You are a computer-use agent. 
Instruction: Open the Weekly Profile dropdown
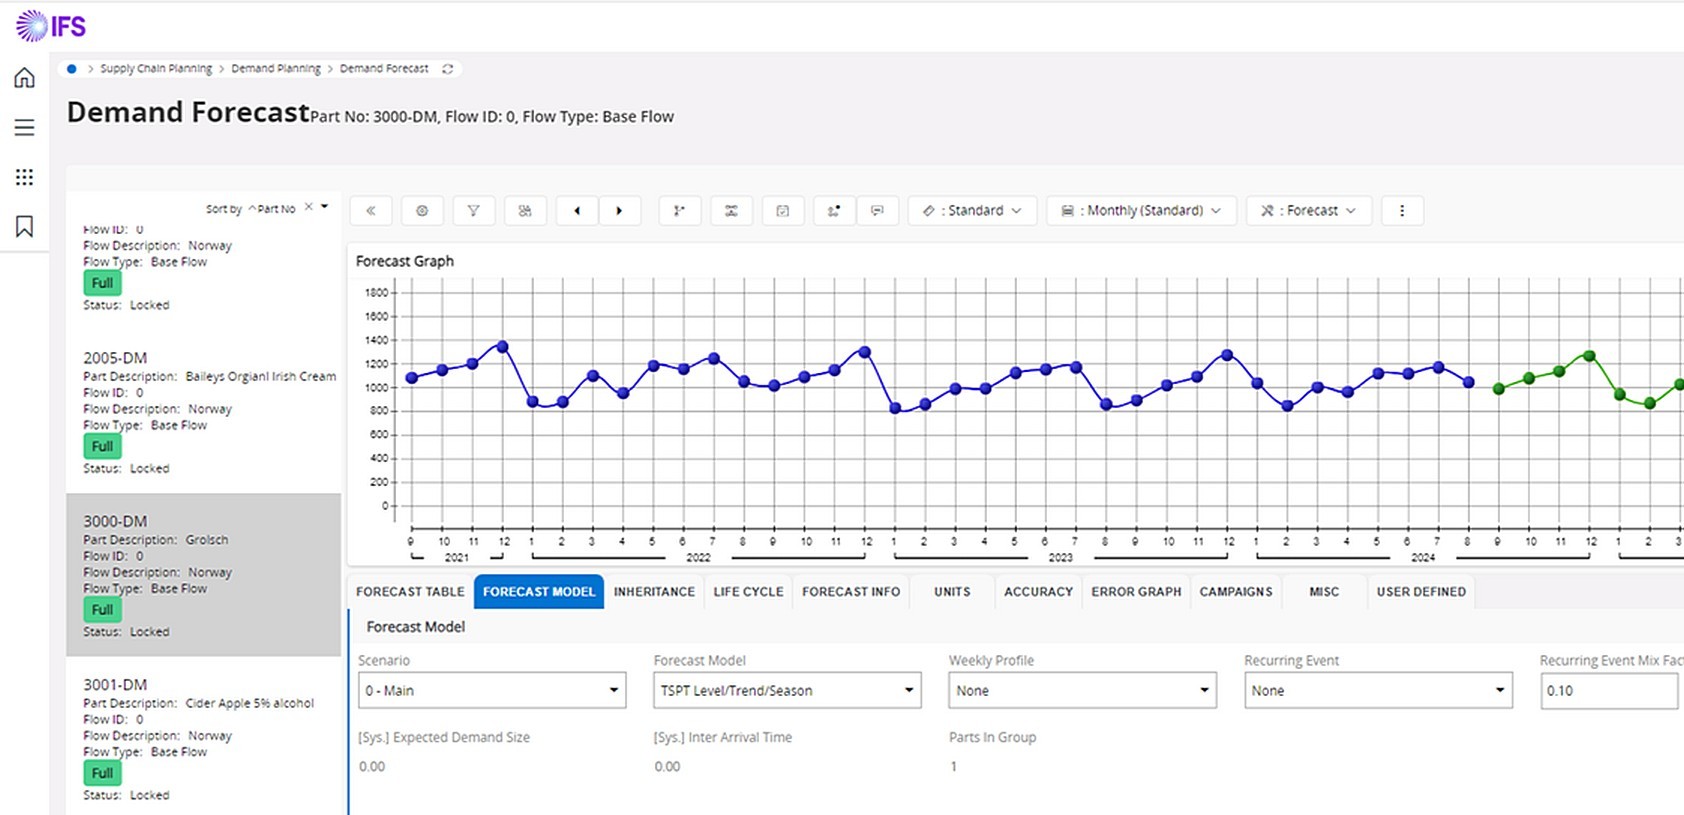tap(1082, 690)
